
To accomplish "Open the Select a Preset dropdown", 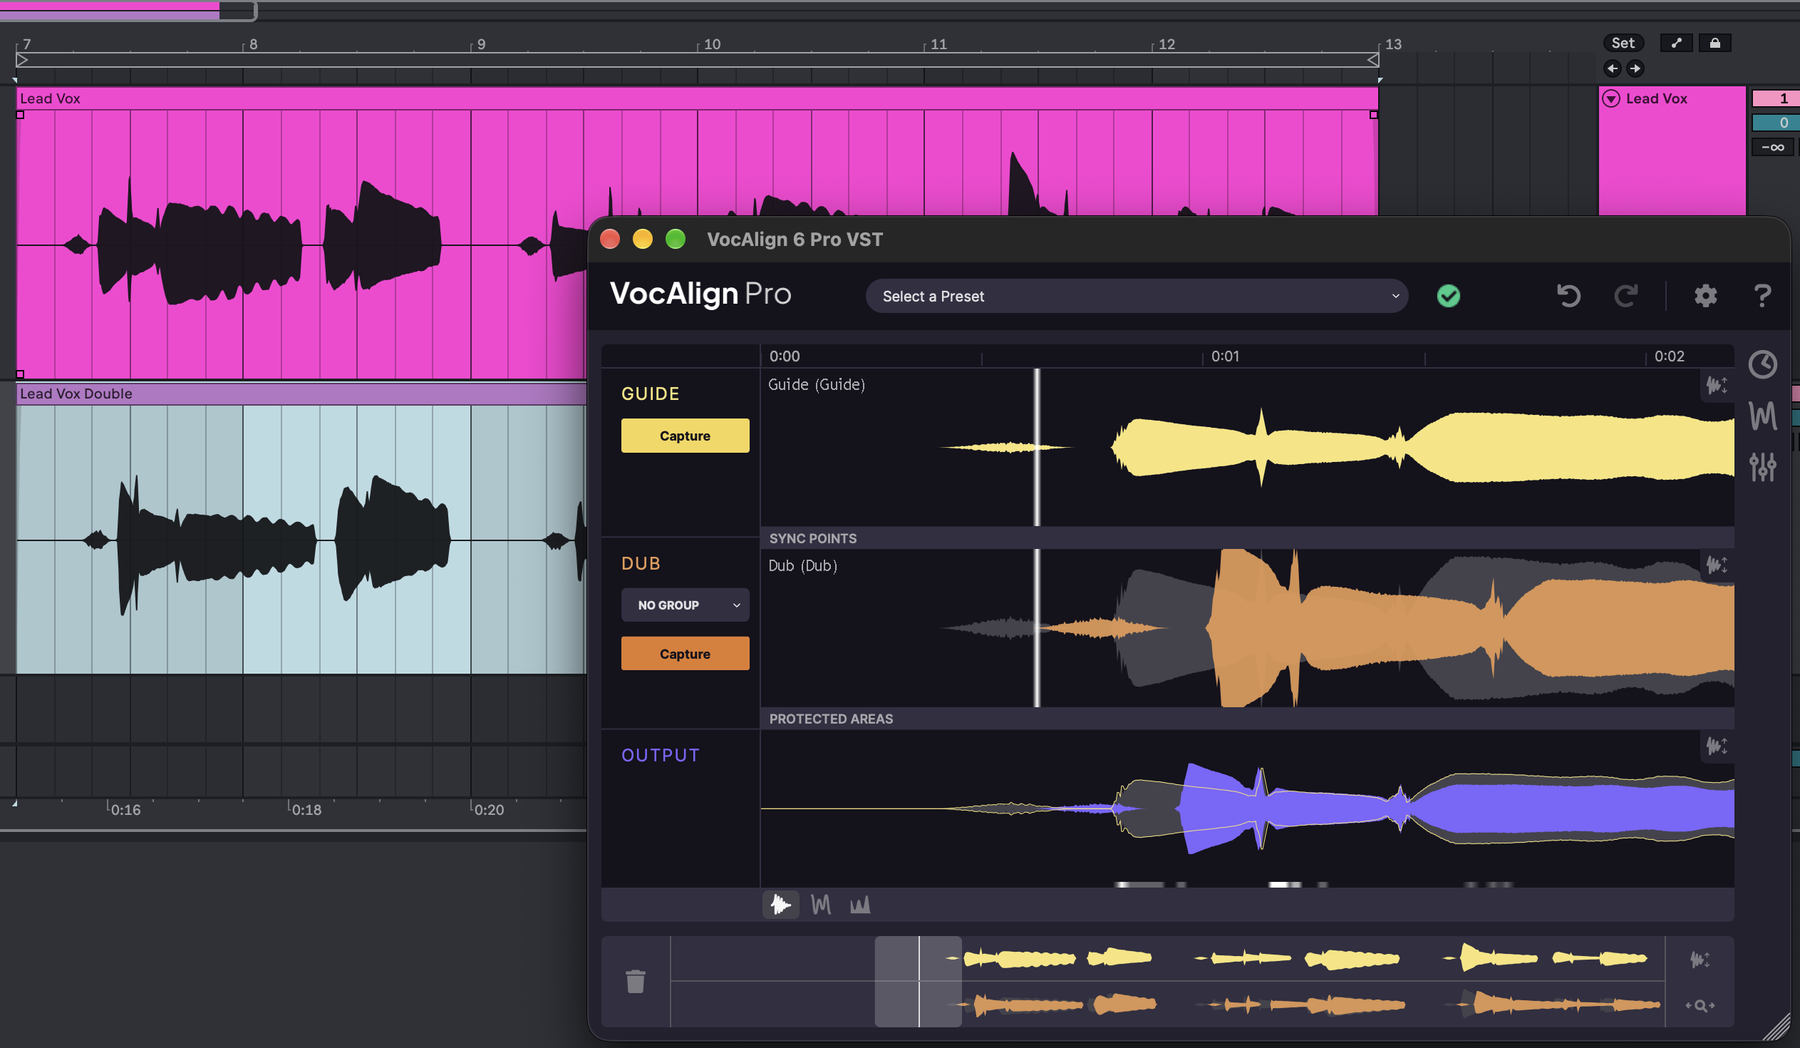I will tap(1137, 296).
